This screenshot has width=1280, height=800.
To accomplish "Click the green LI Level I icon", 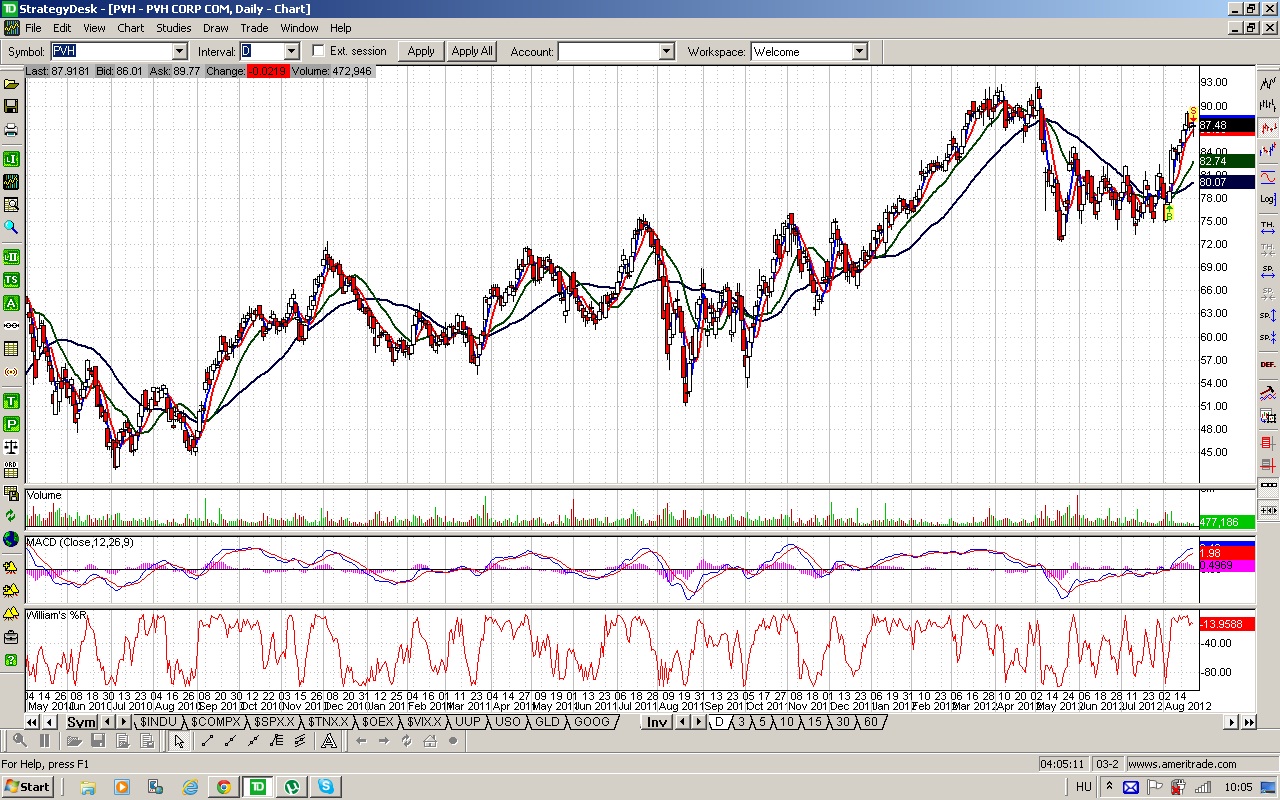I will (x=11, y=159).
